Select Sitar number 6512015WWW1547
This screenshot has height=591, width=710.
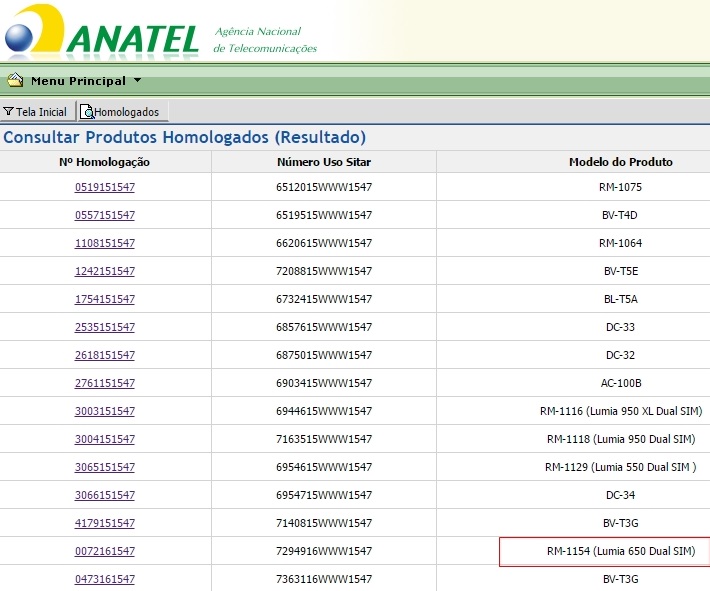click(324, 187)
